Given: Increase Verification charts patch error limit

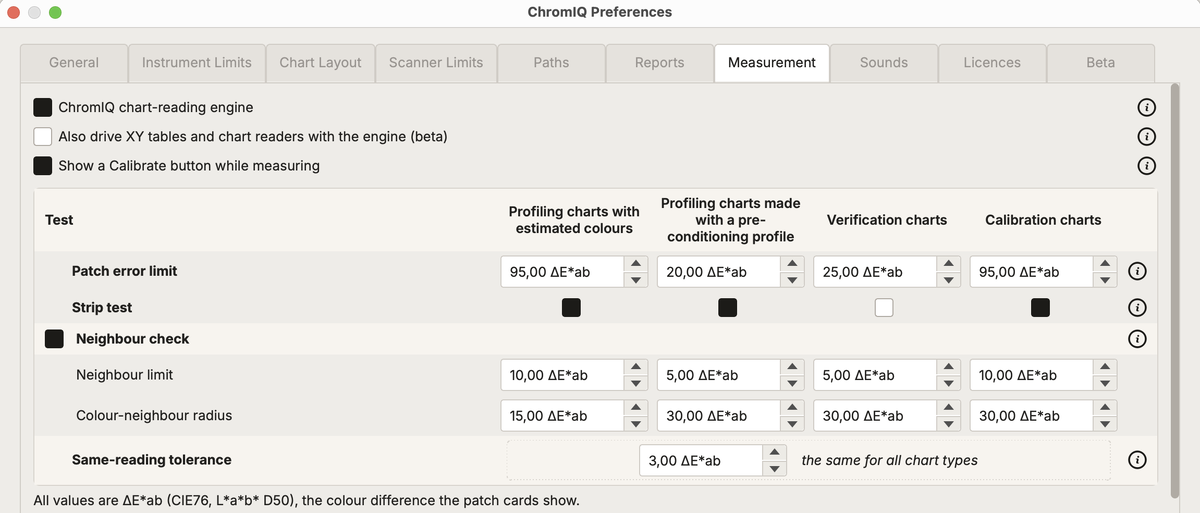Looking at the screenshot, I should click(948, 264).
